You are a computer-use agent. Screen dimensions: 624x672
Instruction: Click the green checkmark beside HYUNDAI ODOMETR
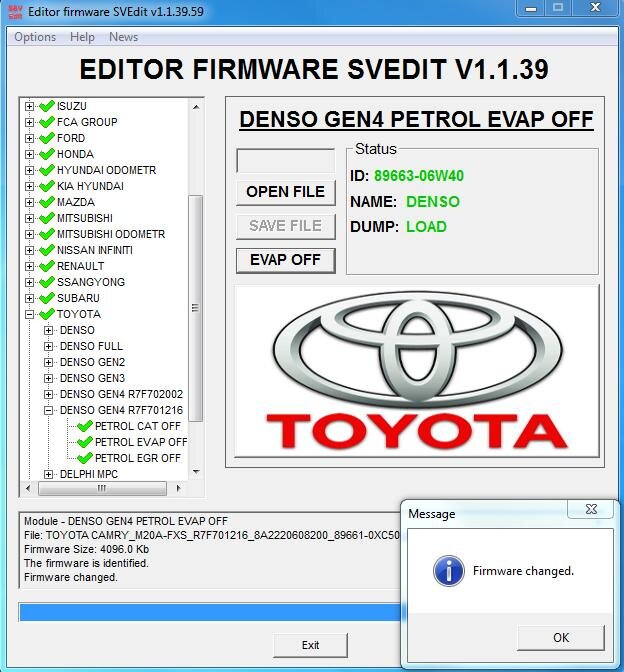point(47,170)
